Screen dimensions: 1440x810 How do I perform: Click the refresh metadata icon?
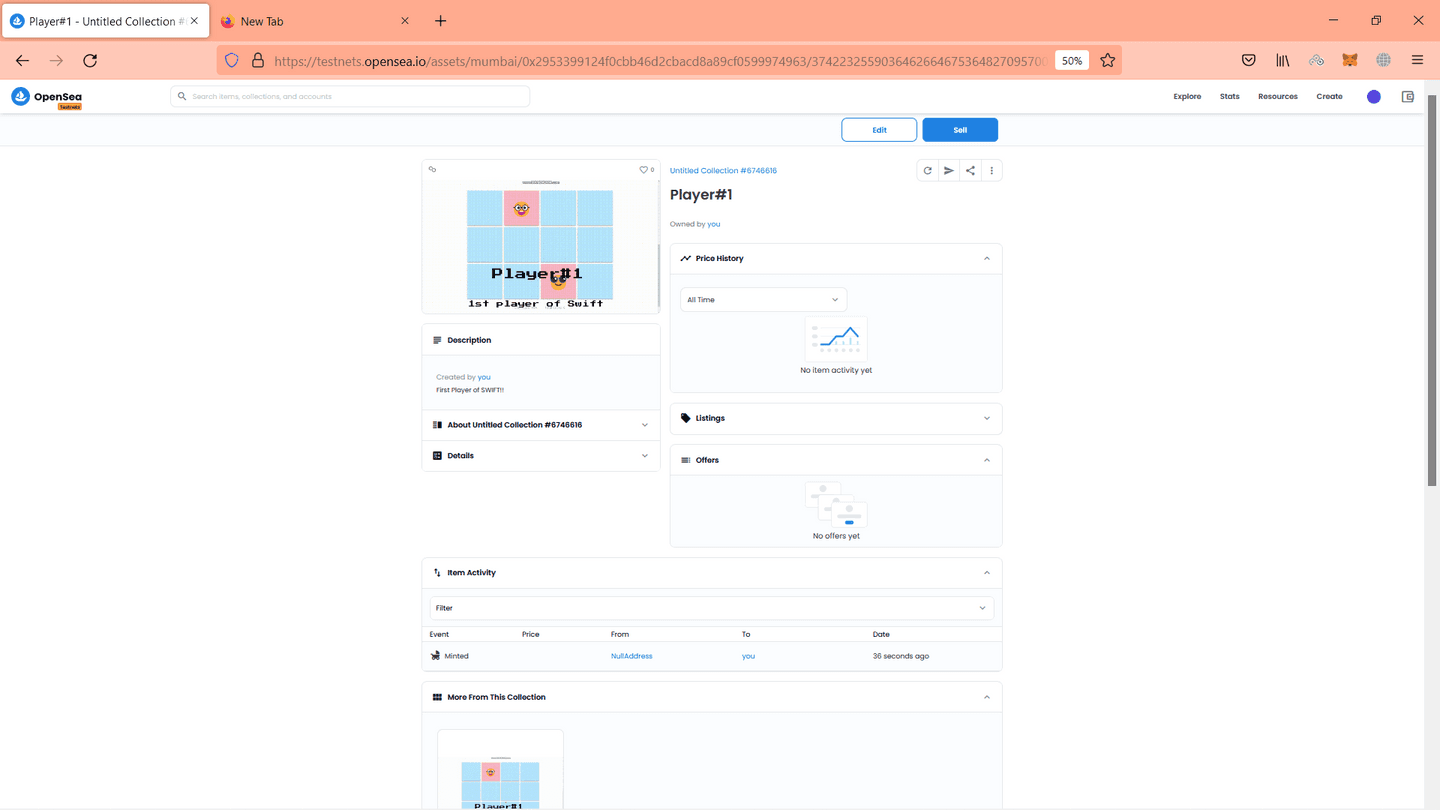click(x=927, y=171)
